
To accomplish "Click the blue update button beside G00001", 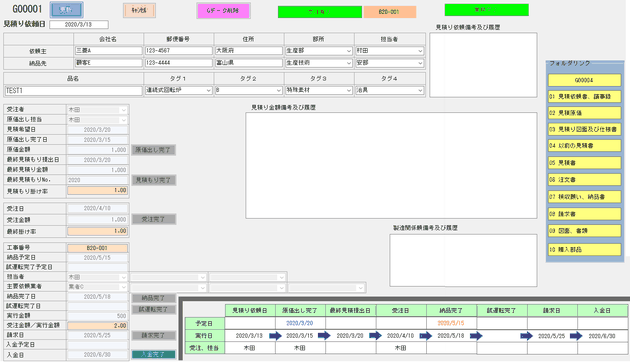I will 67,10.
